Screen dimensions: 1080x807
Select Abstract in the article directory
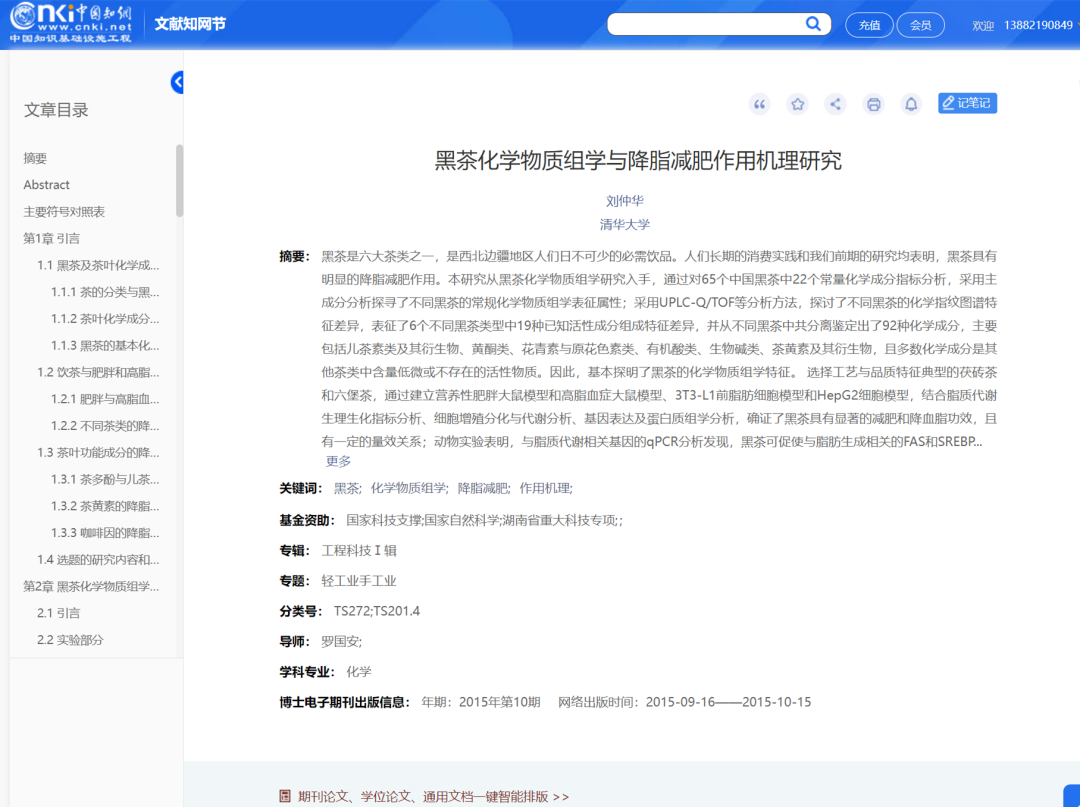[x=46, y=184]
